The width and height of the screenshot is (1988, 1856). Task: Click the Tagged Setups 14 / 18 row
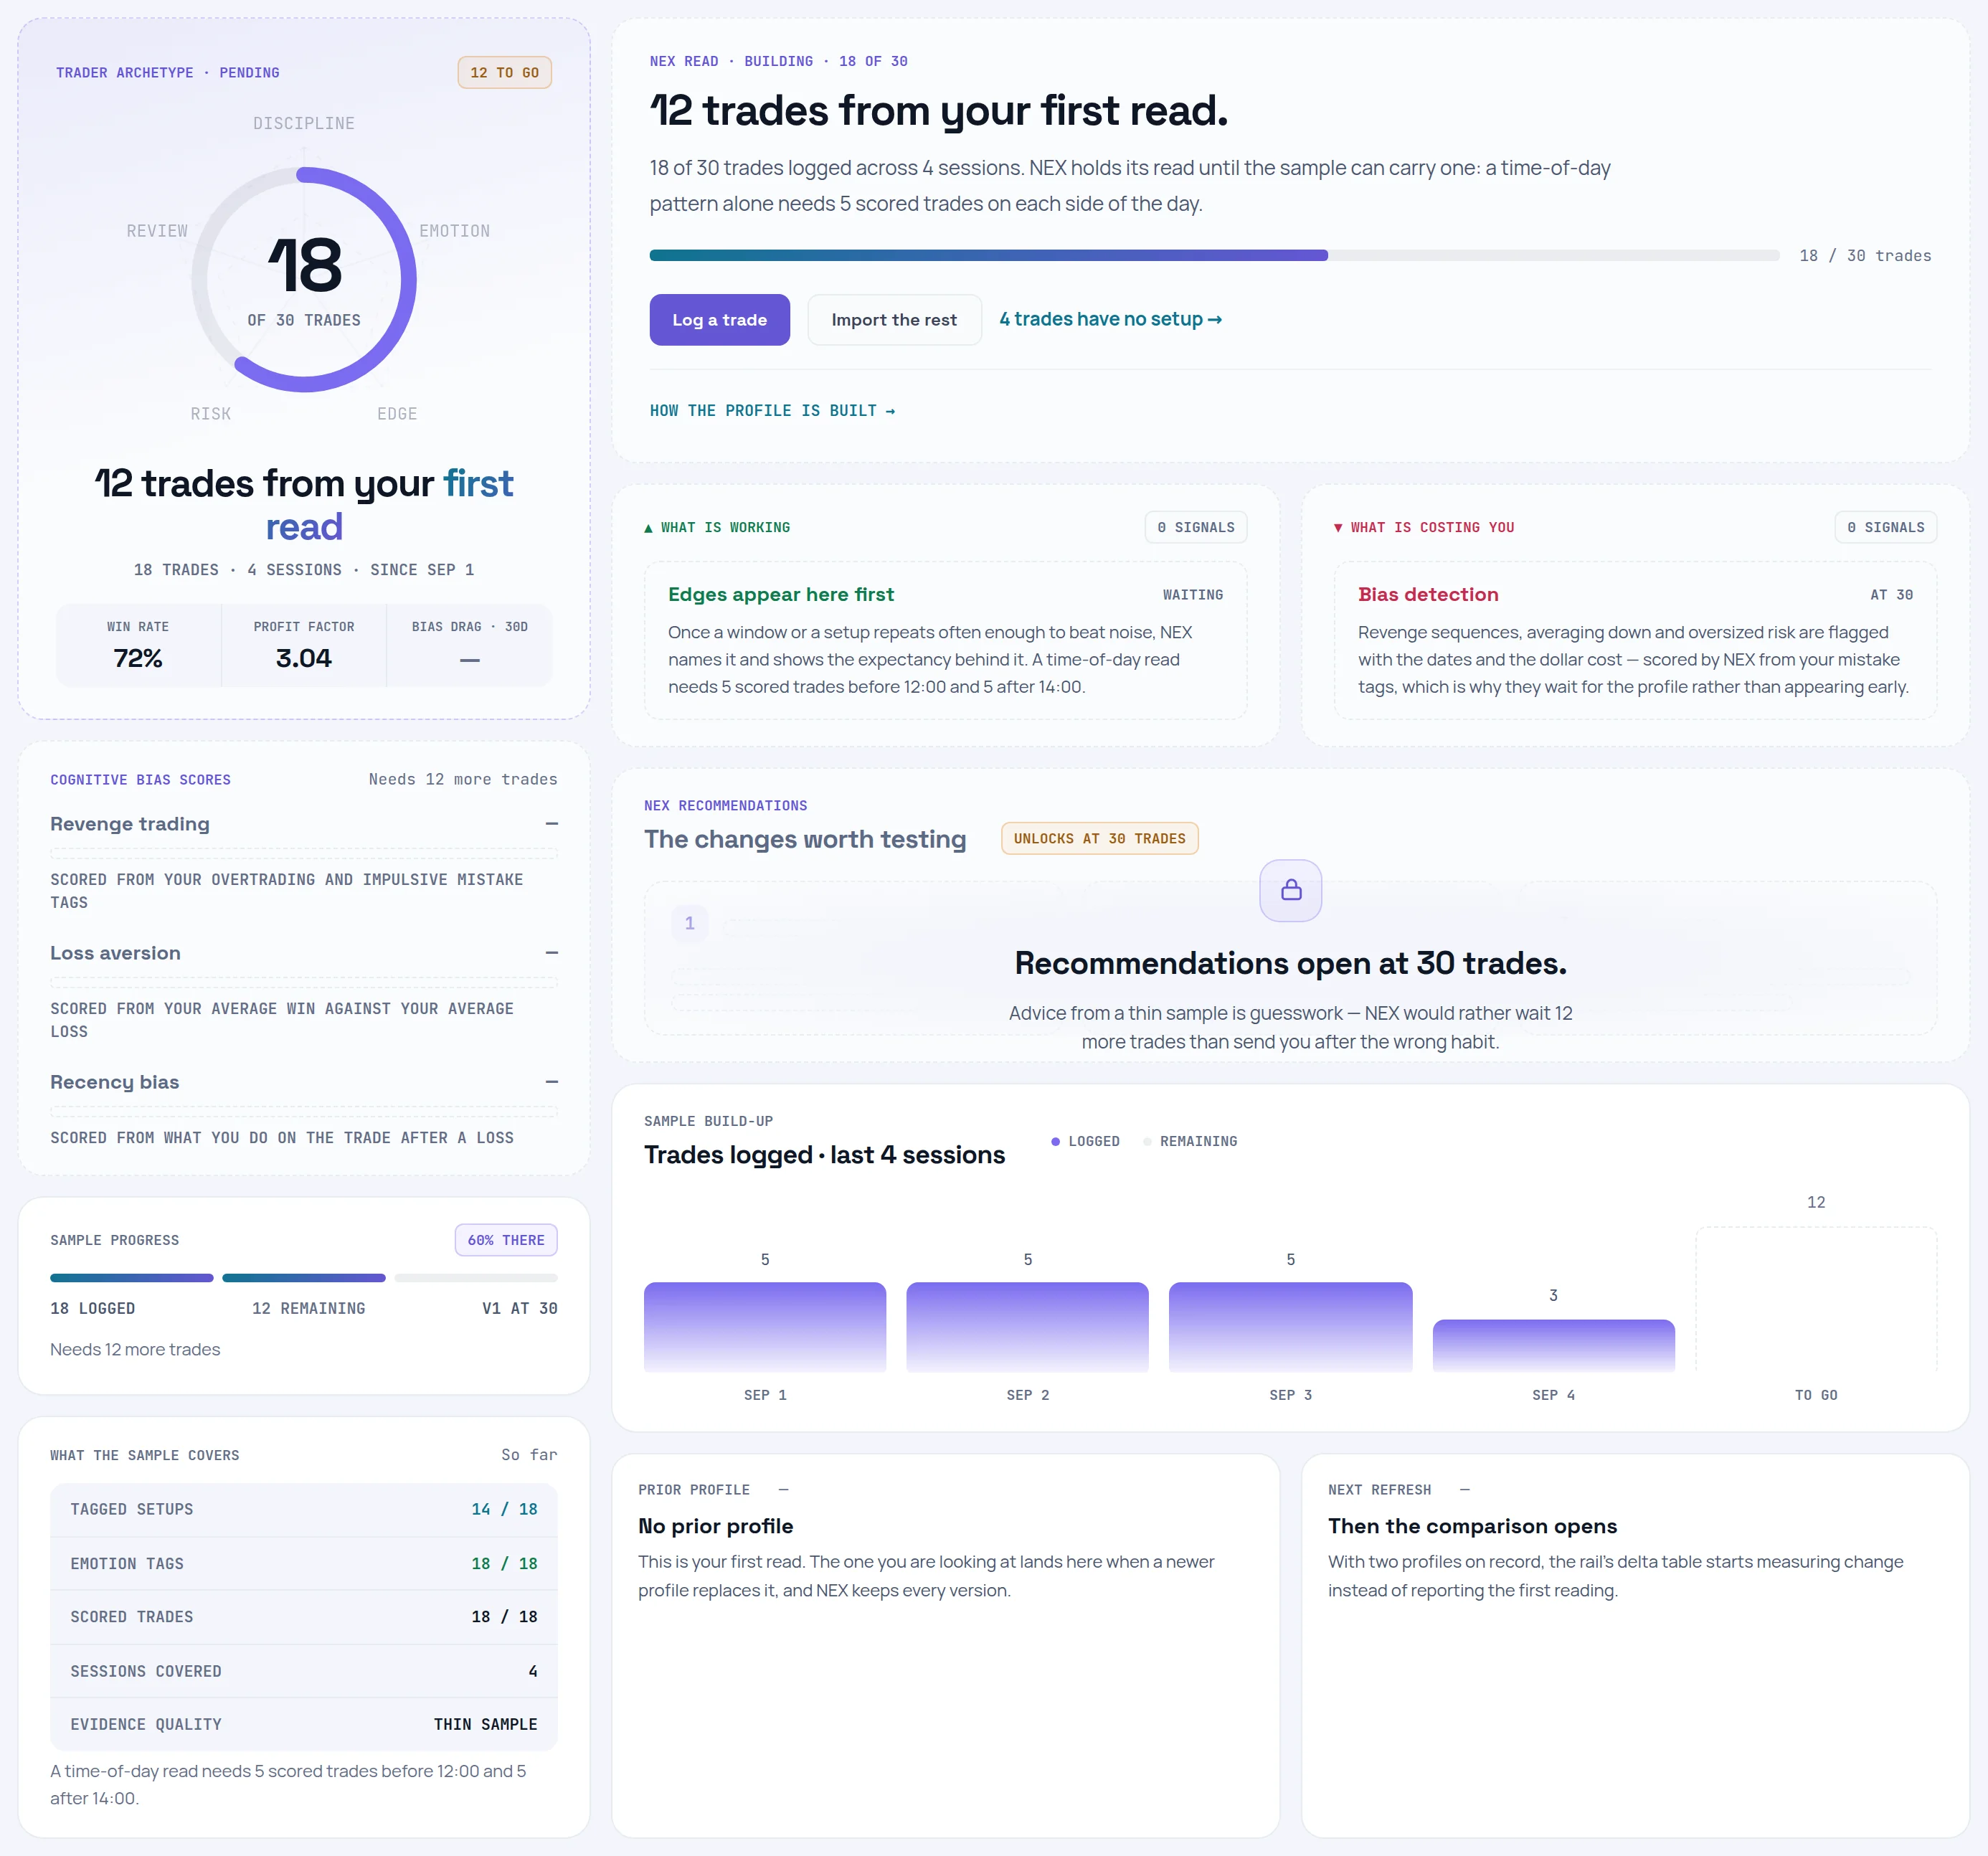(304, 1510)
